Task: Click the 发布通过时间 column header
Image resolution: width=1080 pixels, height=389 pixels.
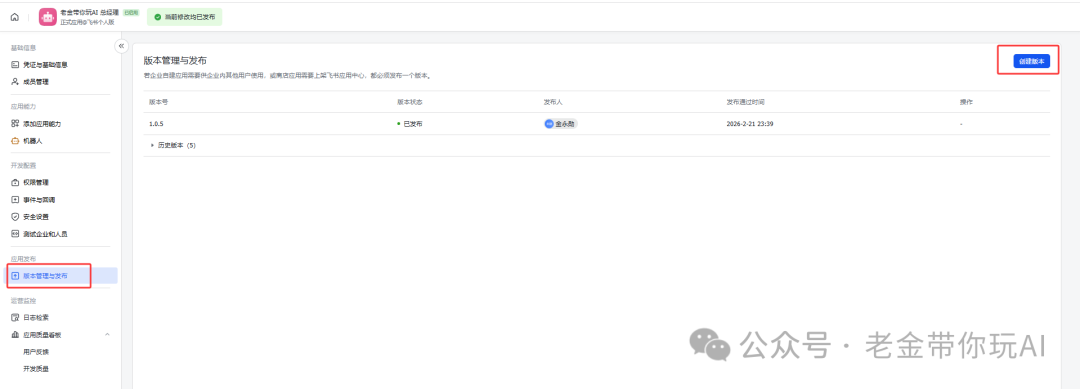Action: tap(745, 102)
